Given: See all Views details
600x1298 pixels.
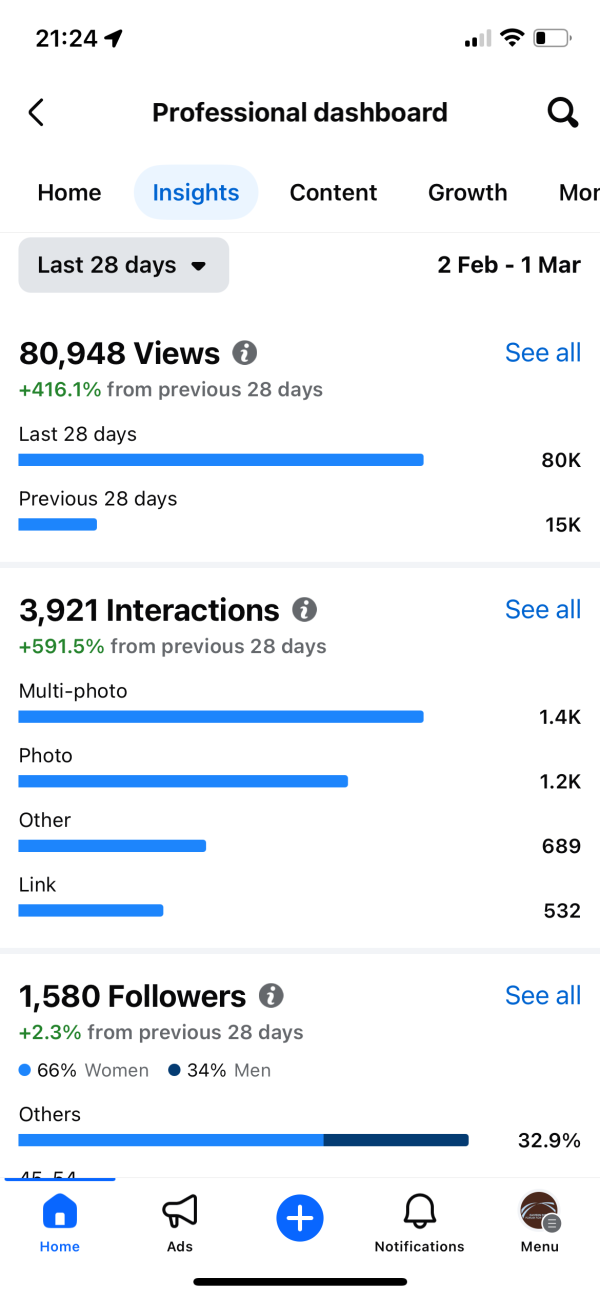Looking at the screenshot, I should [543, 352].
